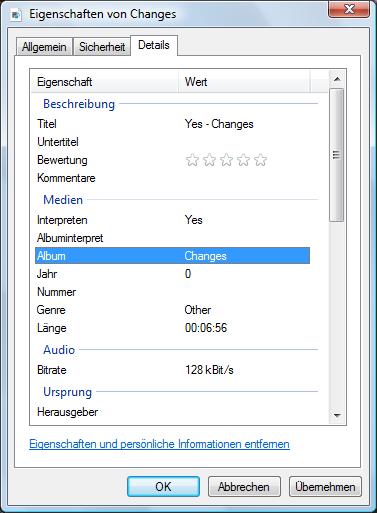
Task: Open link to remove properties and personal information
Action: pos(159,444)
